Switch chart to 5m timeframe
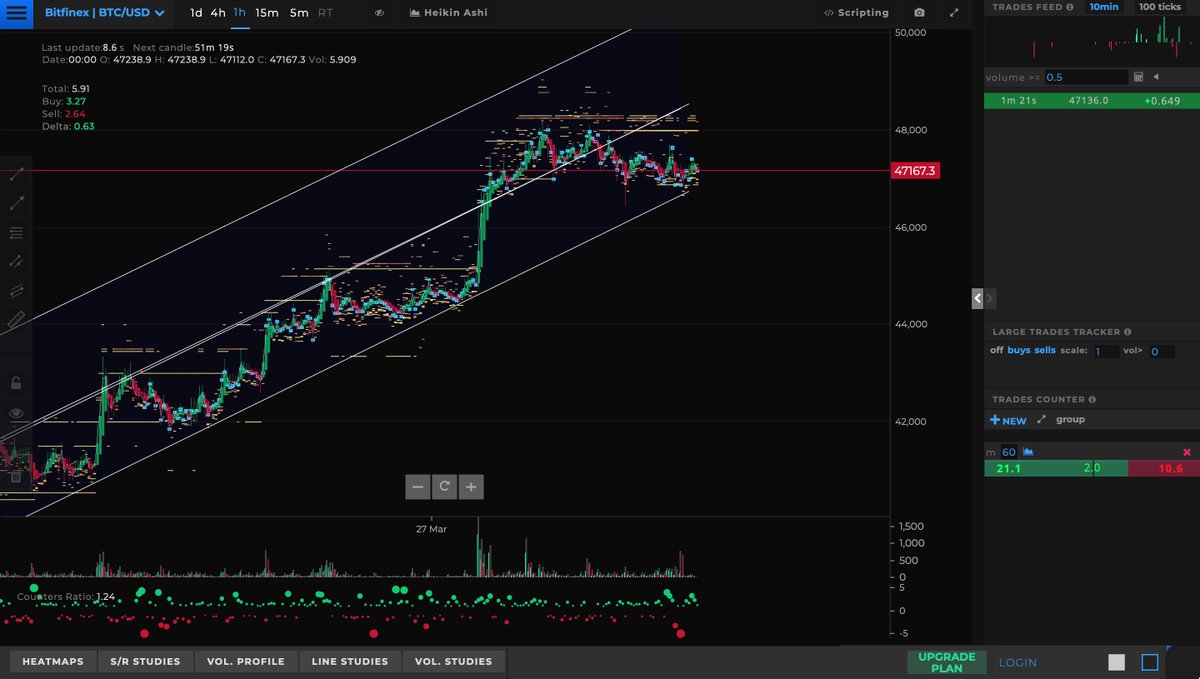The image size is (1200, 679). point(299,13)
